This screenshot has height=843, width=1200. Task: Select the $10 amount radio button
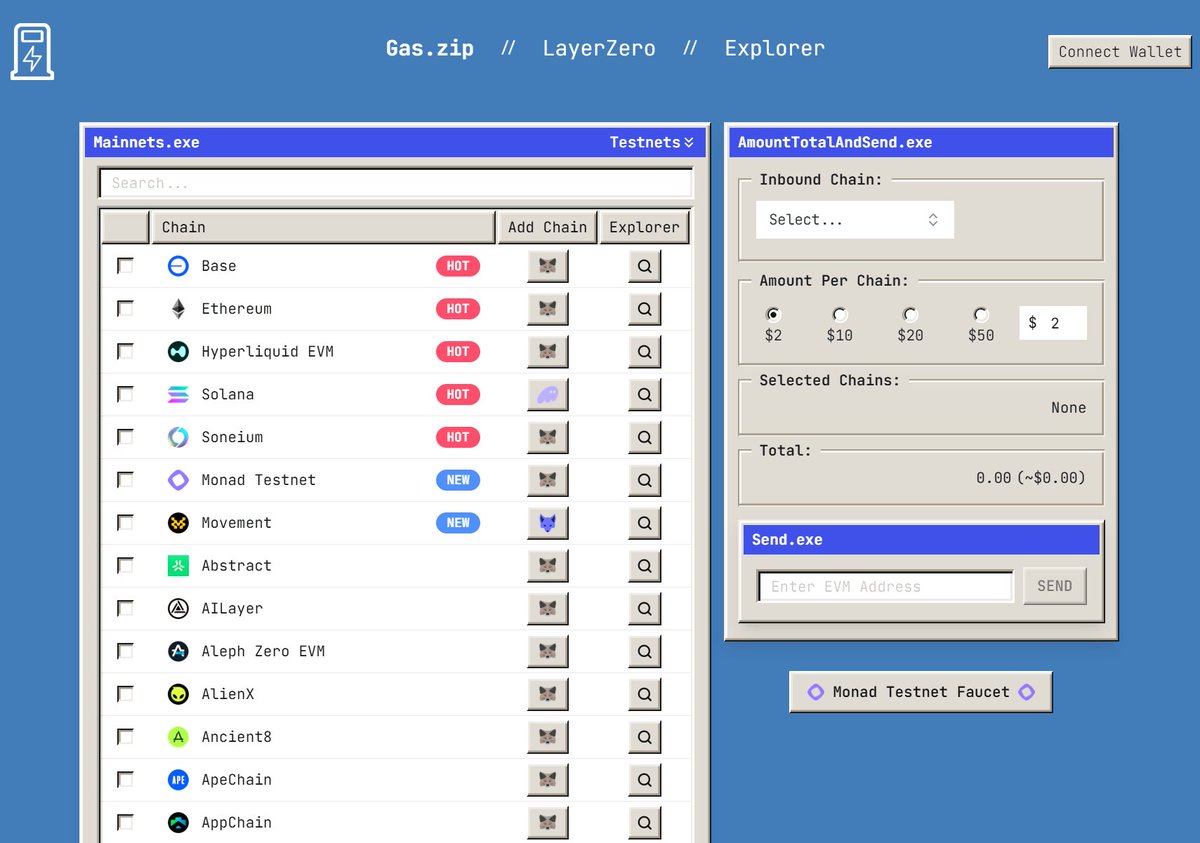(x=839, y=315)
